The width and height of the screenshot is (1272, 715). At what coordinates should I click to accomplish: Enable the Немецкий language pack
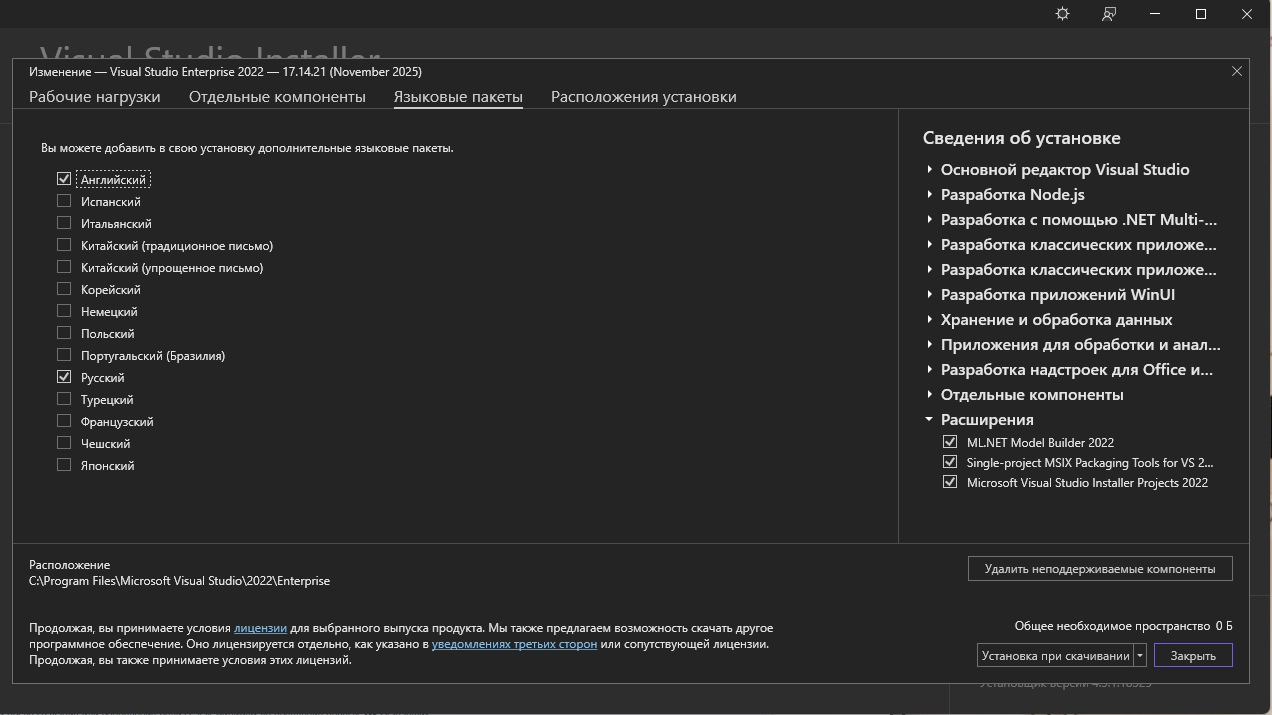click(64, 311)
